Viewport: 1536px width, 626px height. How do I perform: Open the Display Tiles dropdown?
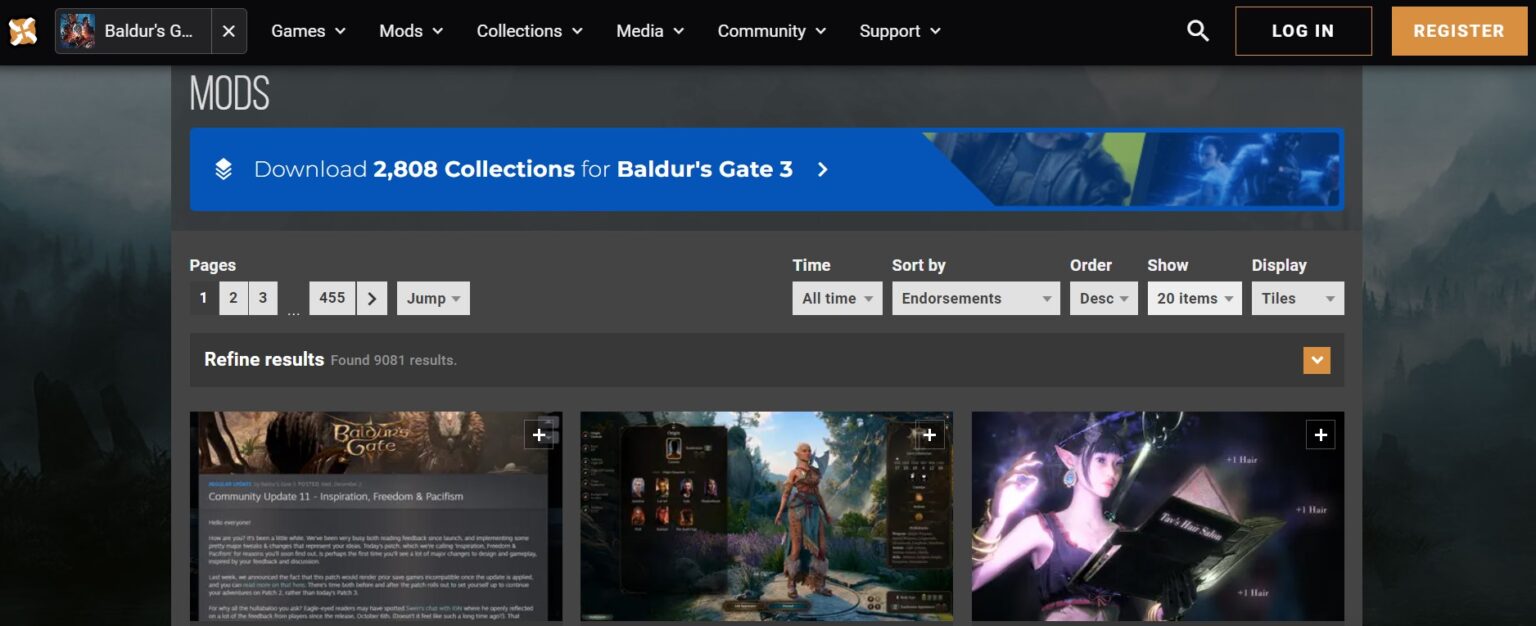[x=1297, y=298]
